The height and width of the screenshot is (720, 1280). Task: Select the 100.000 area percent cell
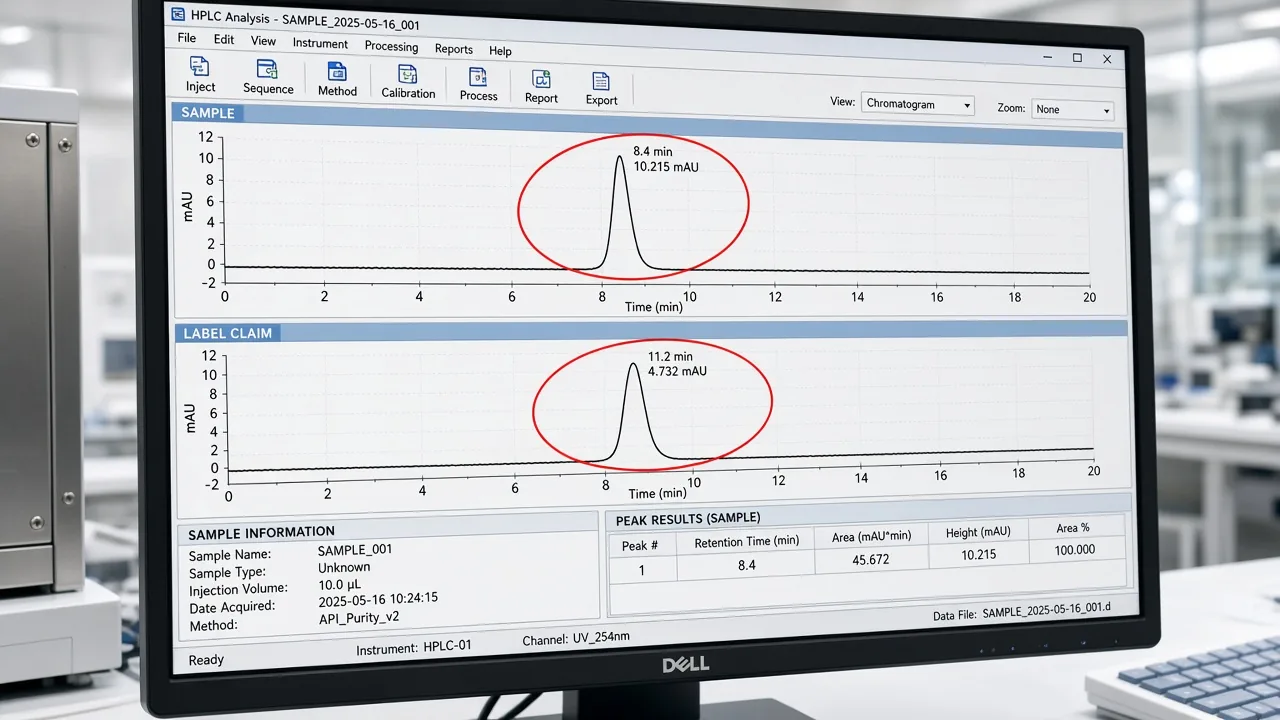[1075, 549]
